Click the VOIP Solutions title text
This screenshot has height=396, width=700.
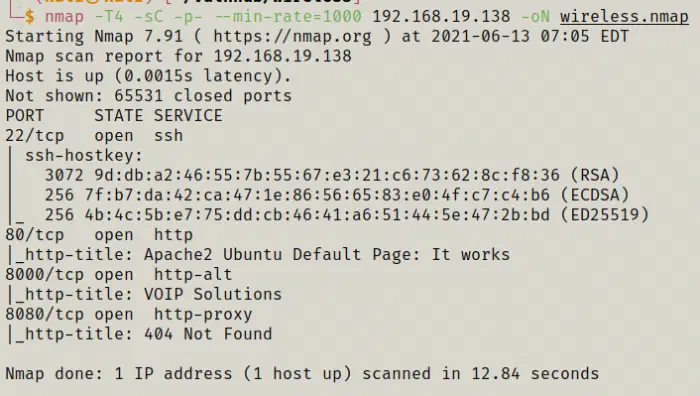click(x=212, y=294)
